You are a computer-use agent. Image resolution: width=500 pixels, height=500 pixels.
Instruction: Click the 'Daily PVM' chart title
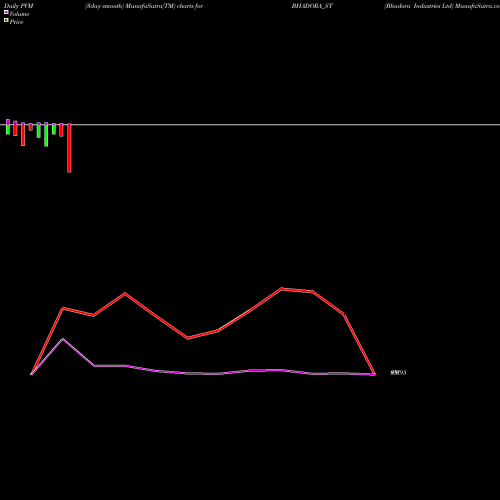[x=19, y=6]
